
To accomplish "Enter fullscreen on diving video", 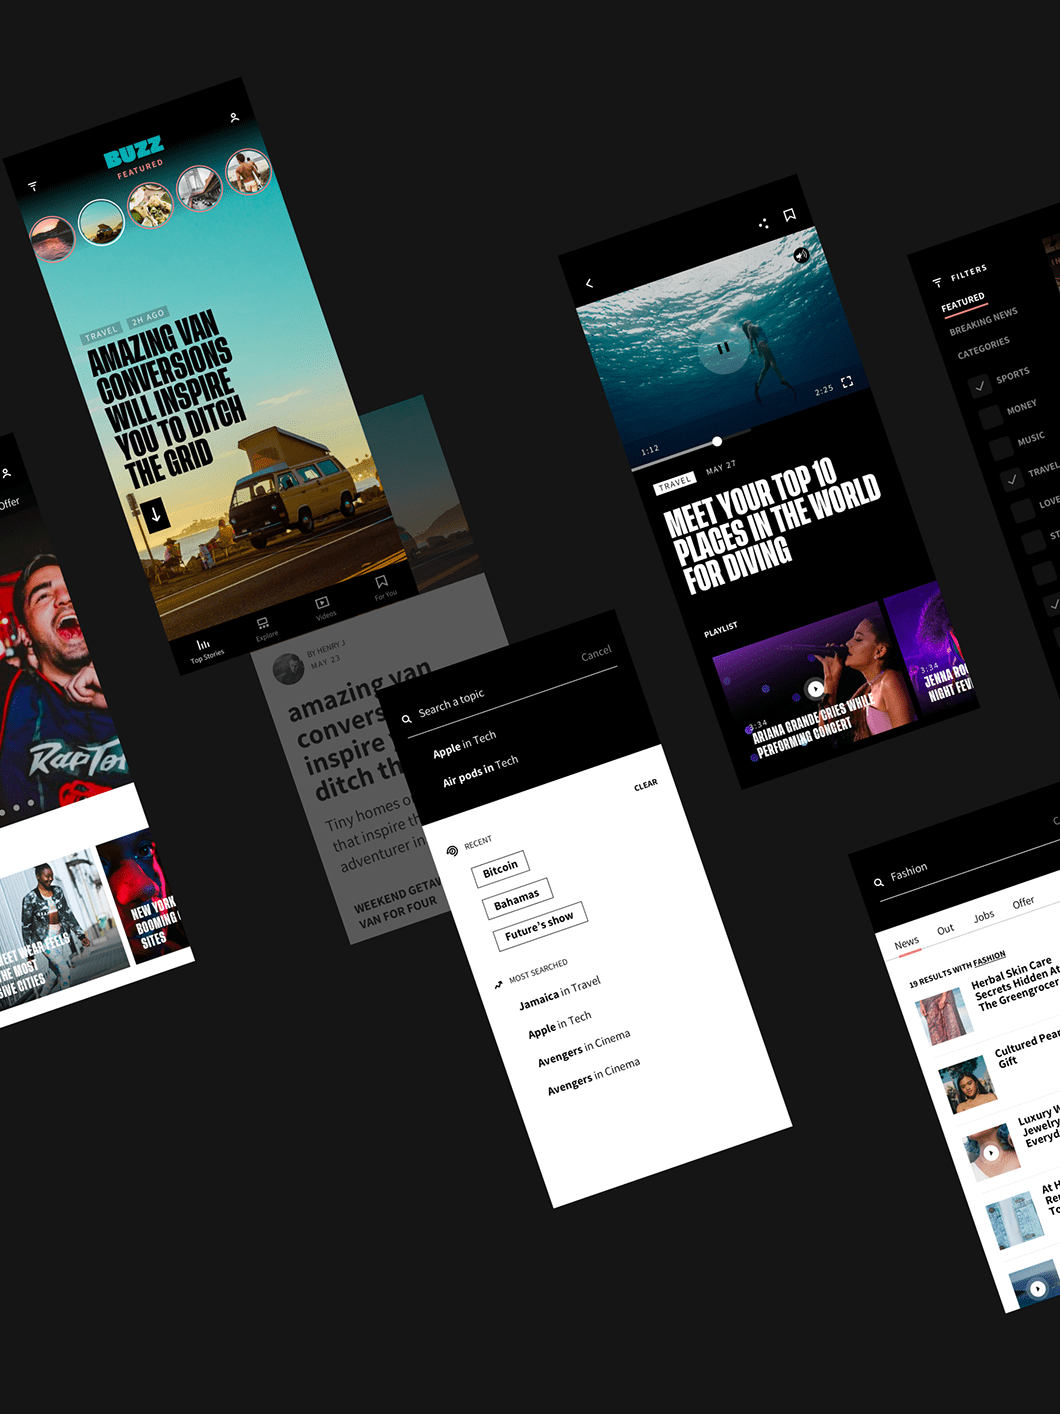I will tap(847, 382).
